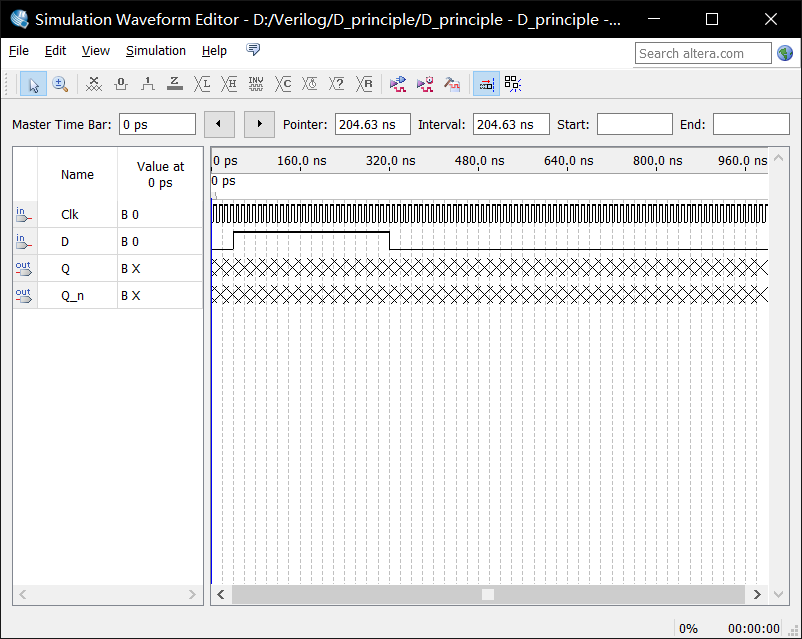802x639 pixels.
Task: Select the Q output signal name
Action: (65, 269)
